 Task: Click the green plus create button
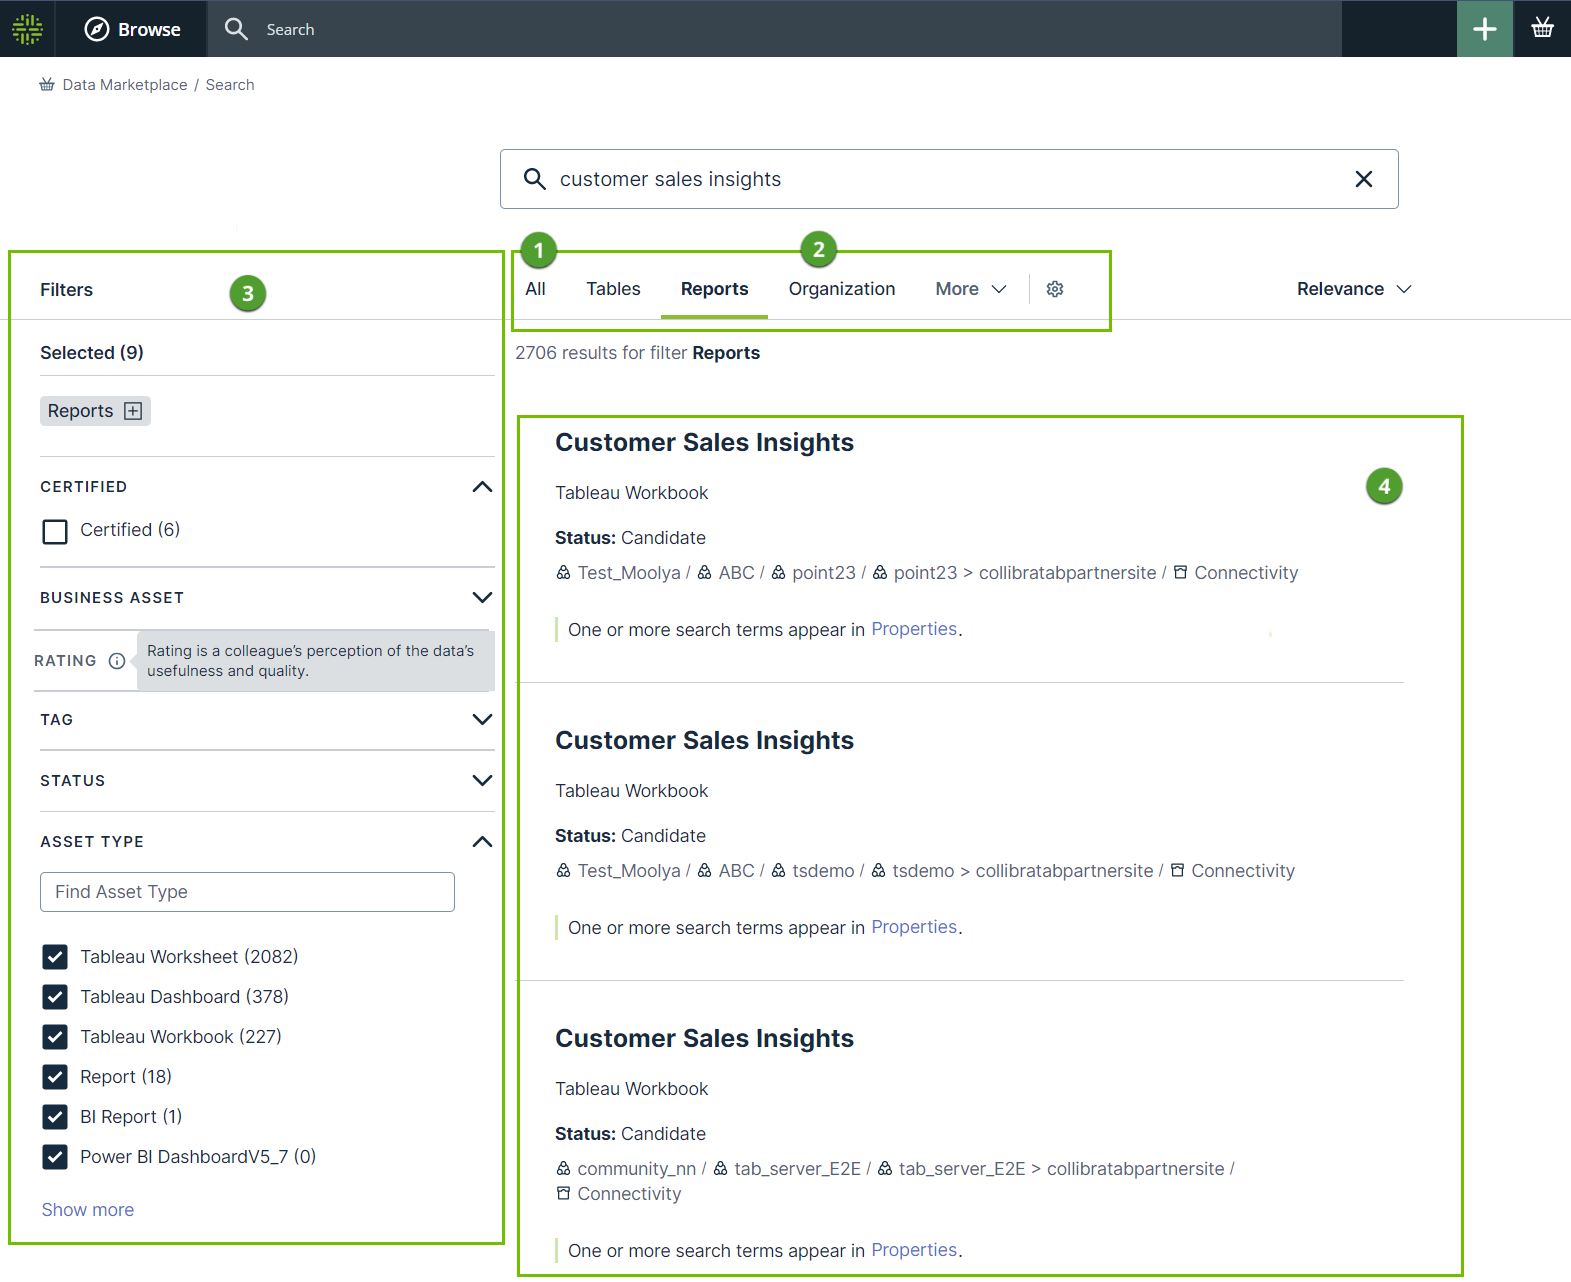[x=1484, y=29]
